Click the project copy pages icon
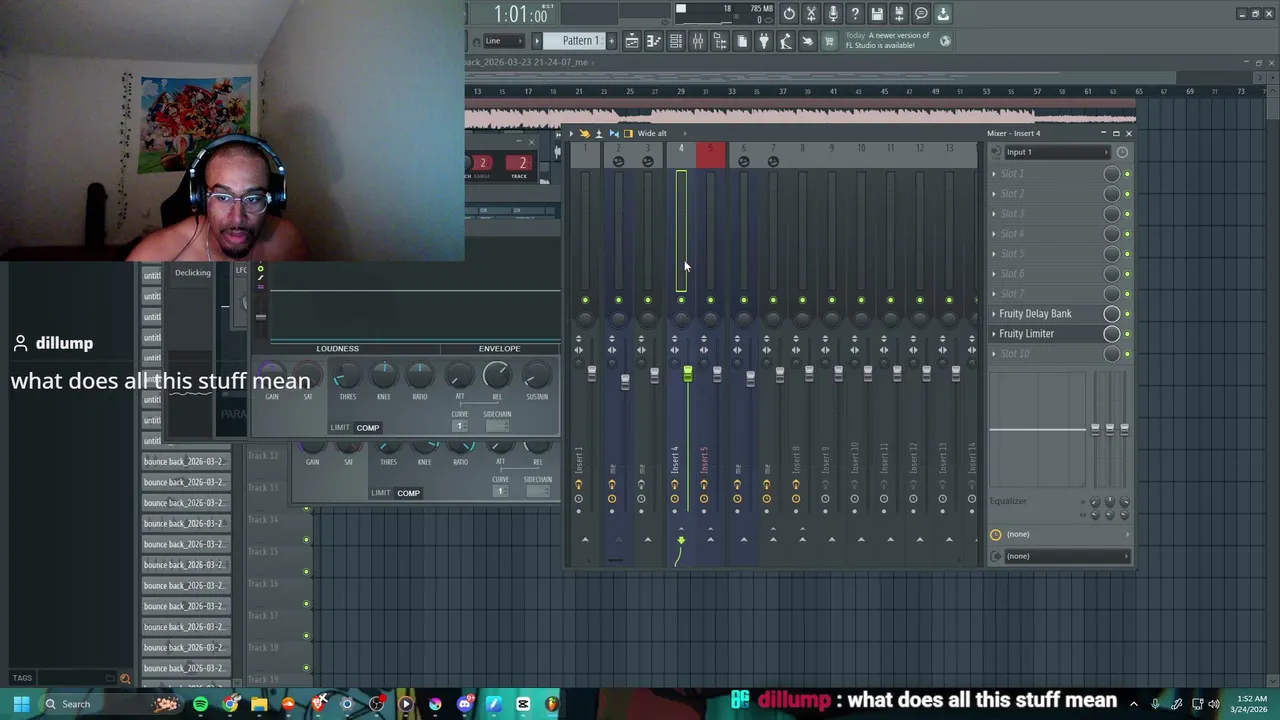1280x720 pixels. point(742,41)
